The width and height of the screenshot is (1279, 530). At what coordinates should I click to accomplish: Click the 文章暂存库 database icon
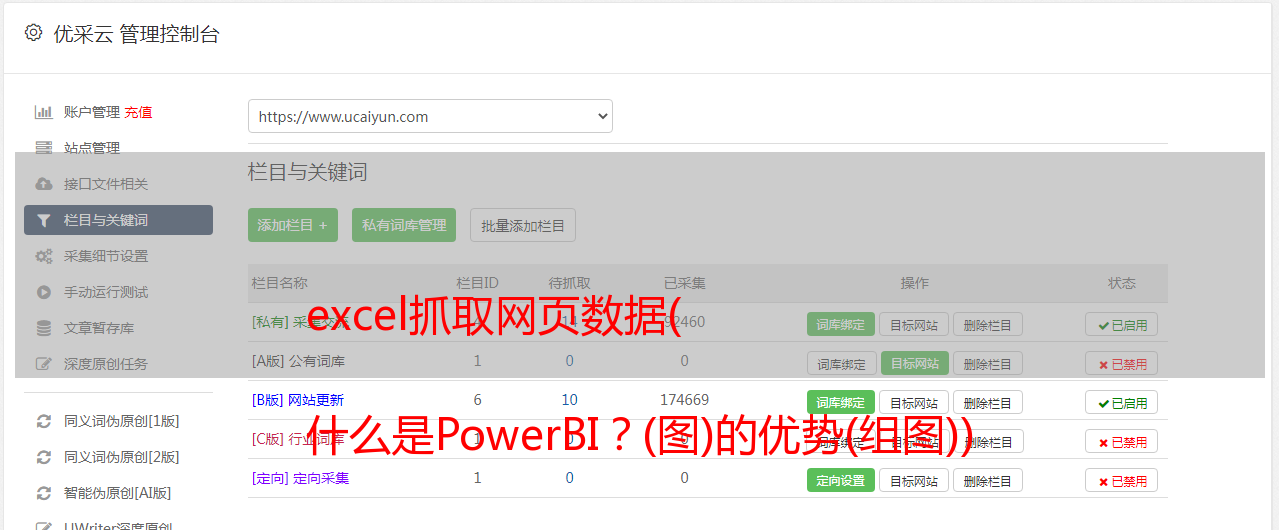(44, 328)
